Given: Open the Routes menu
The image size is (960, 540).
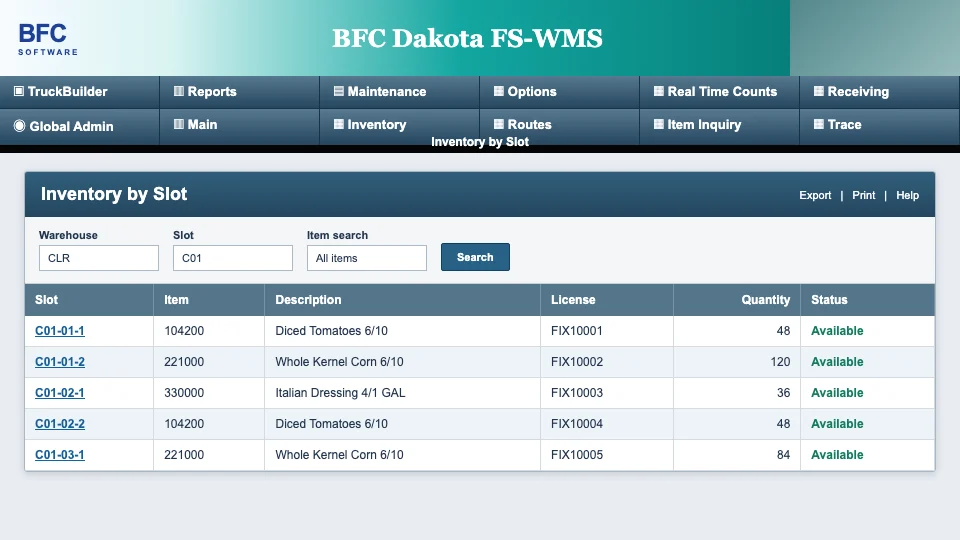Looking at the screenshot, I should (560, 125).
